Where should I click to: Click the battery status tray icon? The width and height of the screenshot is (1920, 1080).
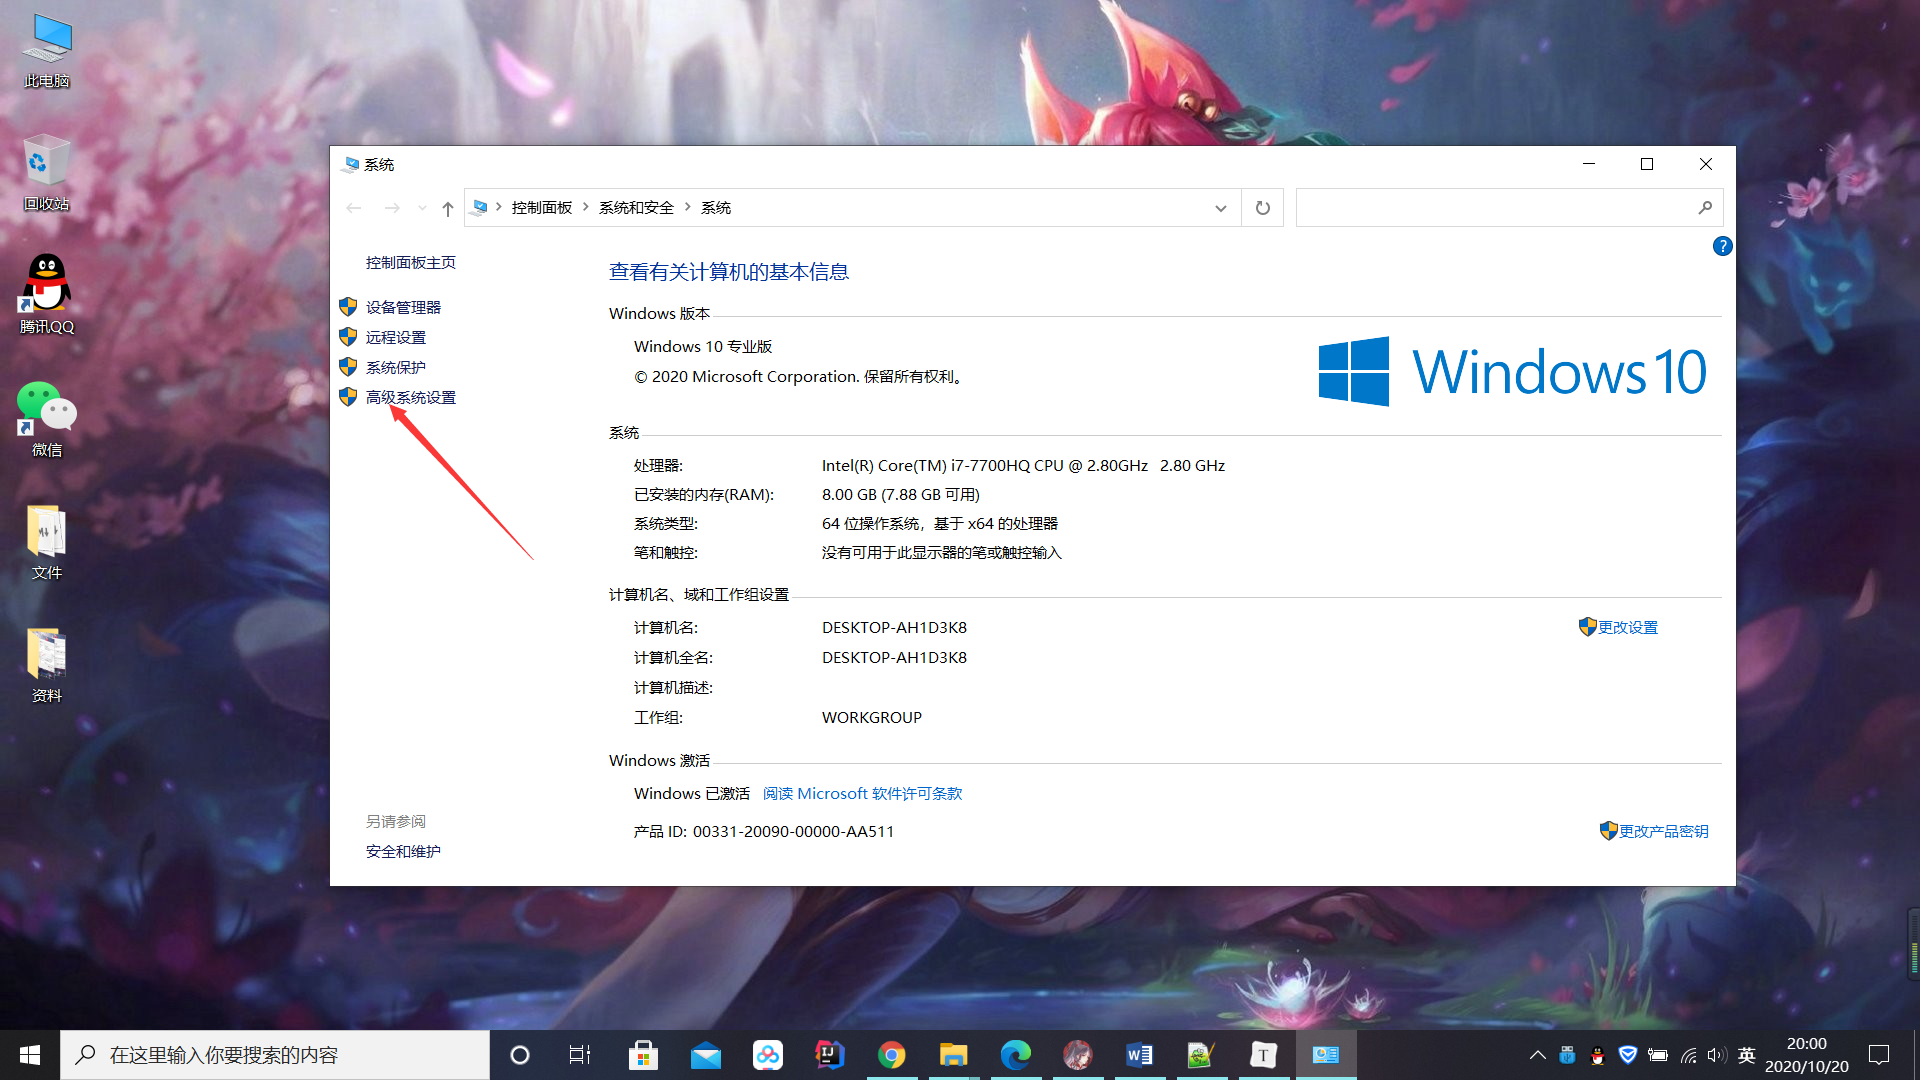click(1657, 1055)
